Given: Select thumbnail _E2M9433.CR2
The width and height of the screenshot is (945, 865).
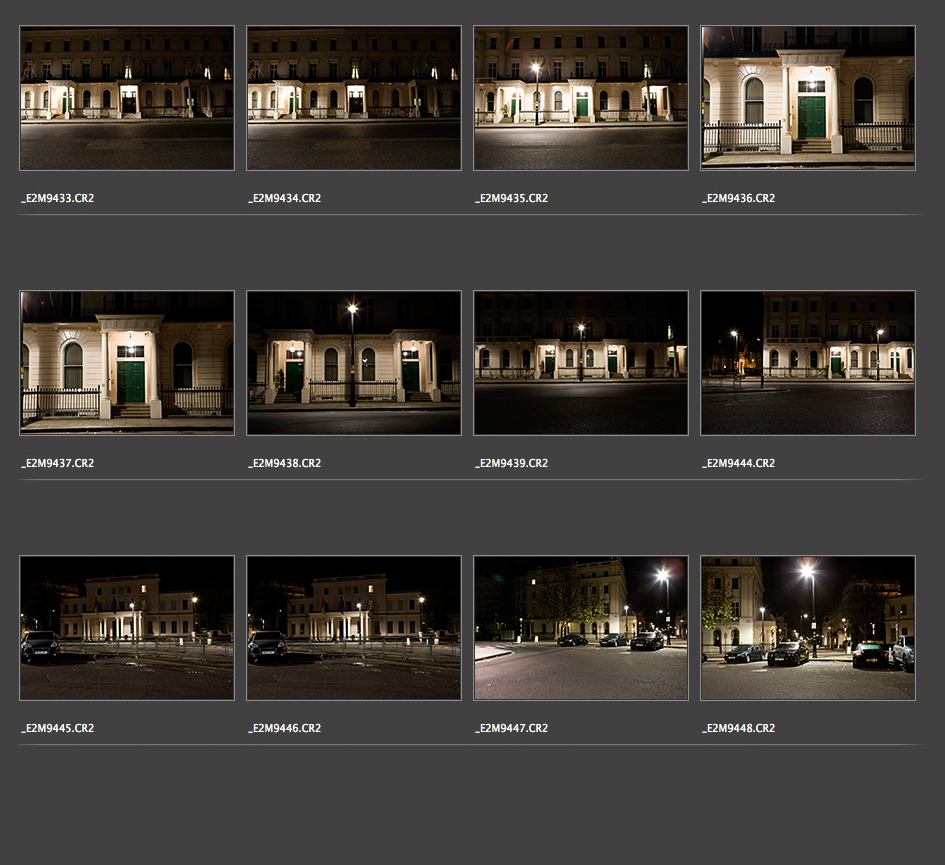Looking at the screenshot, I should [127, 98].
